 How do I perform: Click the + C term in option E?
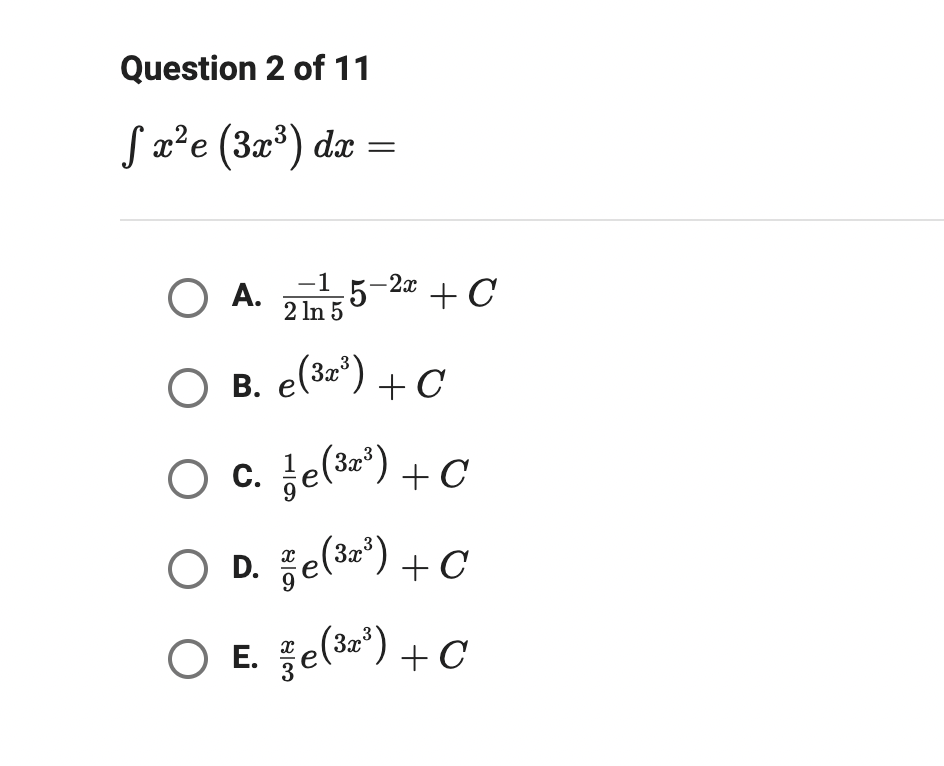point(443,655)
